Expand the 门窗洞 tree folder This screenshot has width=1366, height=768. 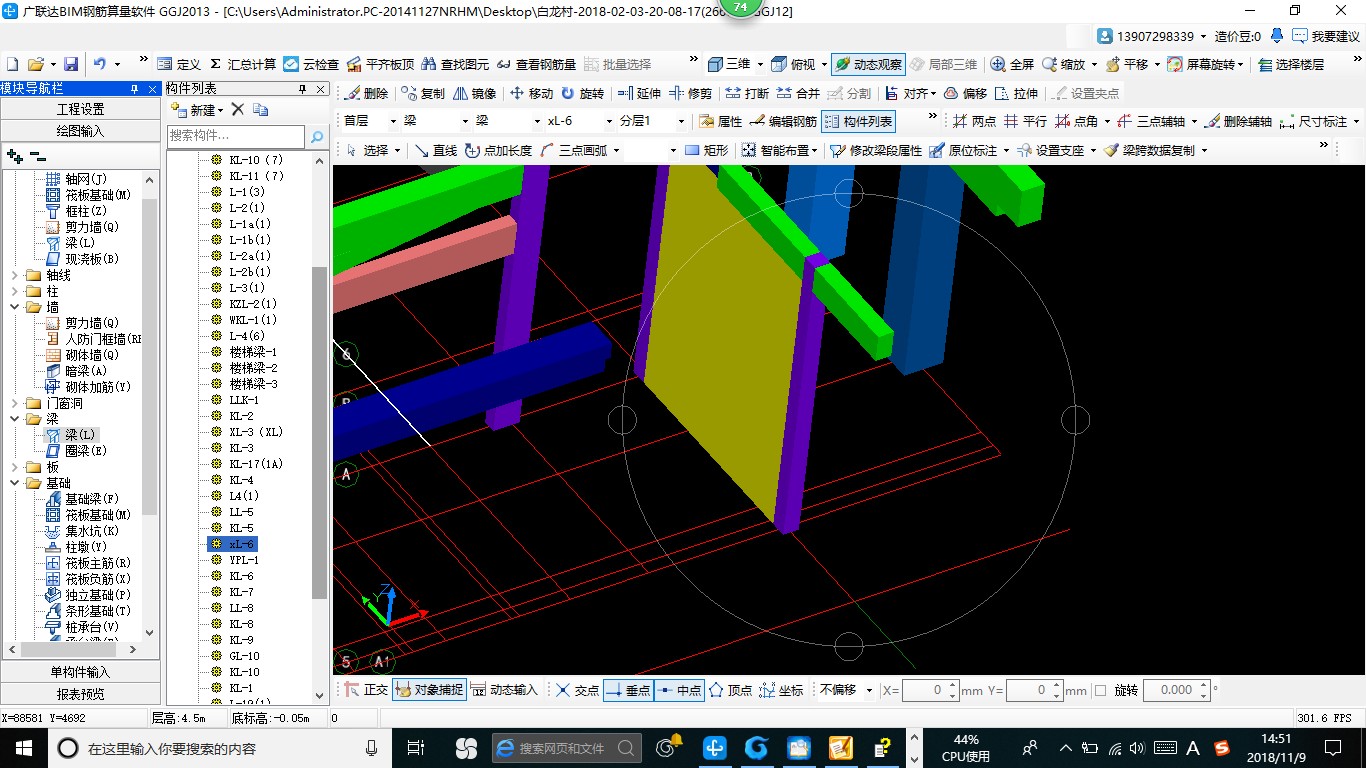14,403
